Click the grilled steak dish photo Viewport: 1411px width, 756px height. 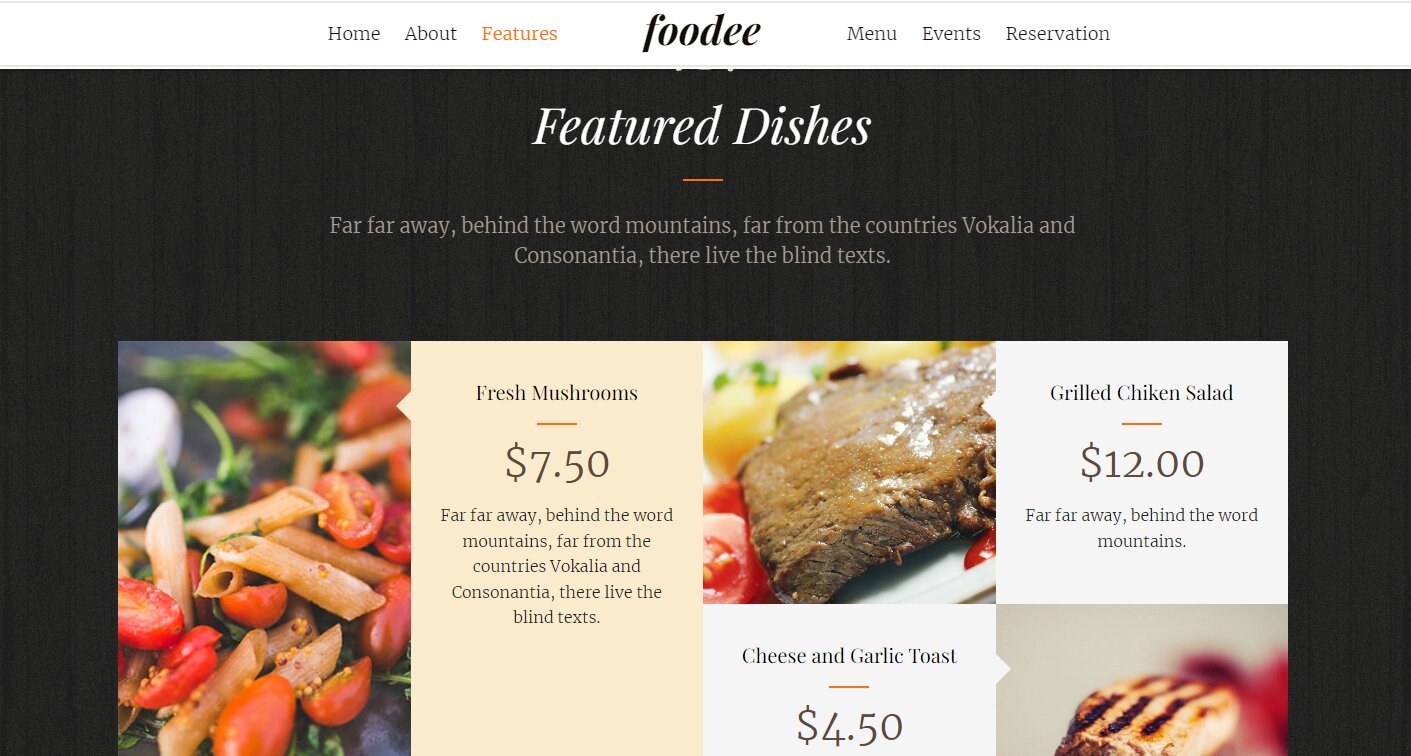[x=849, y=472]
